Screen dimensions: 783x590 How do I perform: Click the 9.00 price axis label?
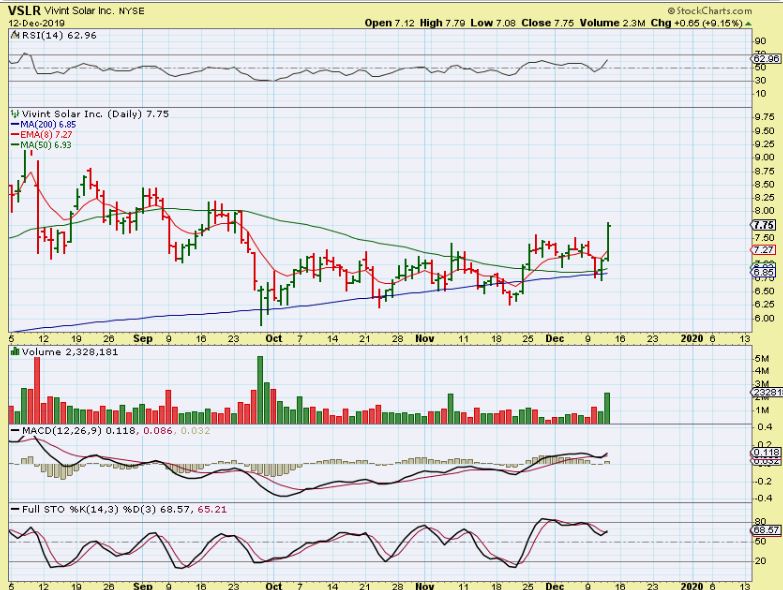coord(765,157)
